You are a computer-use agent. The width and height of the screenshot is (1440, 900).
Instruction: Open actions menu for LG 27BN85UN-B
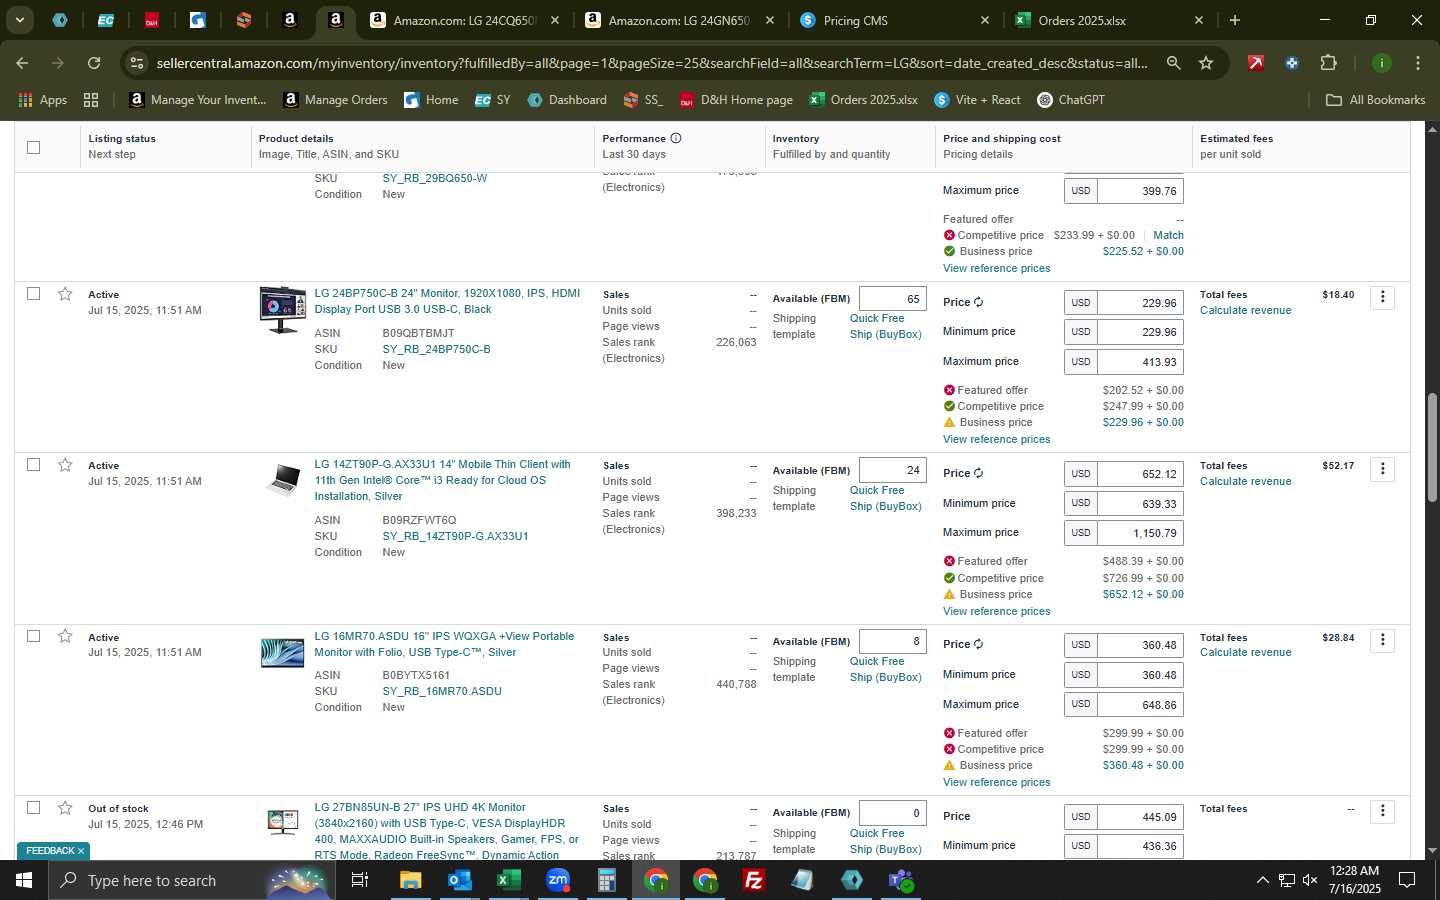click(1383, 811)
